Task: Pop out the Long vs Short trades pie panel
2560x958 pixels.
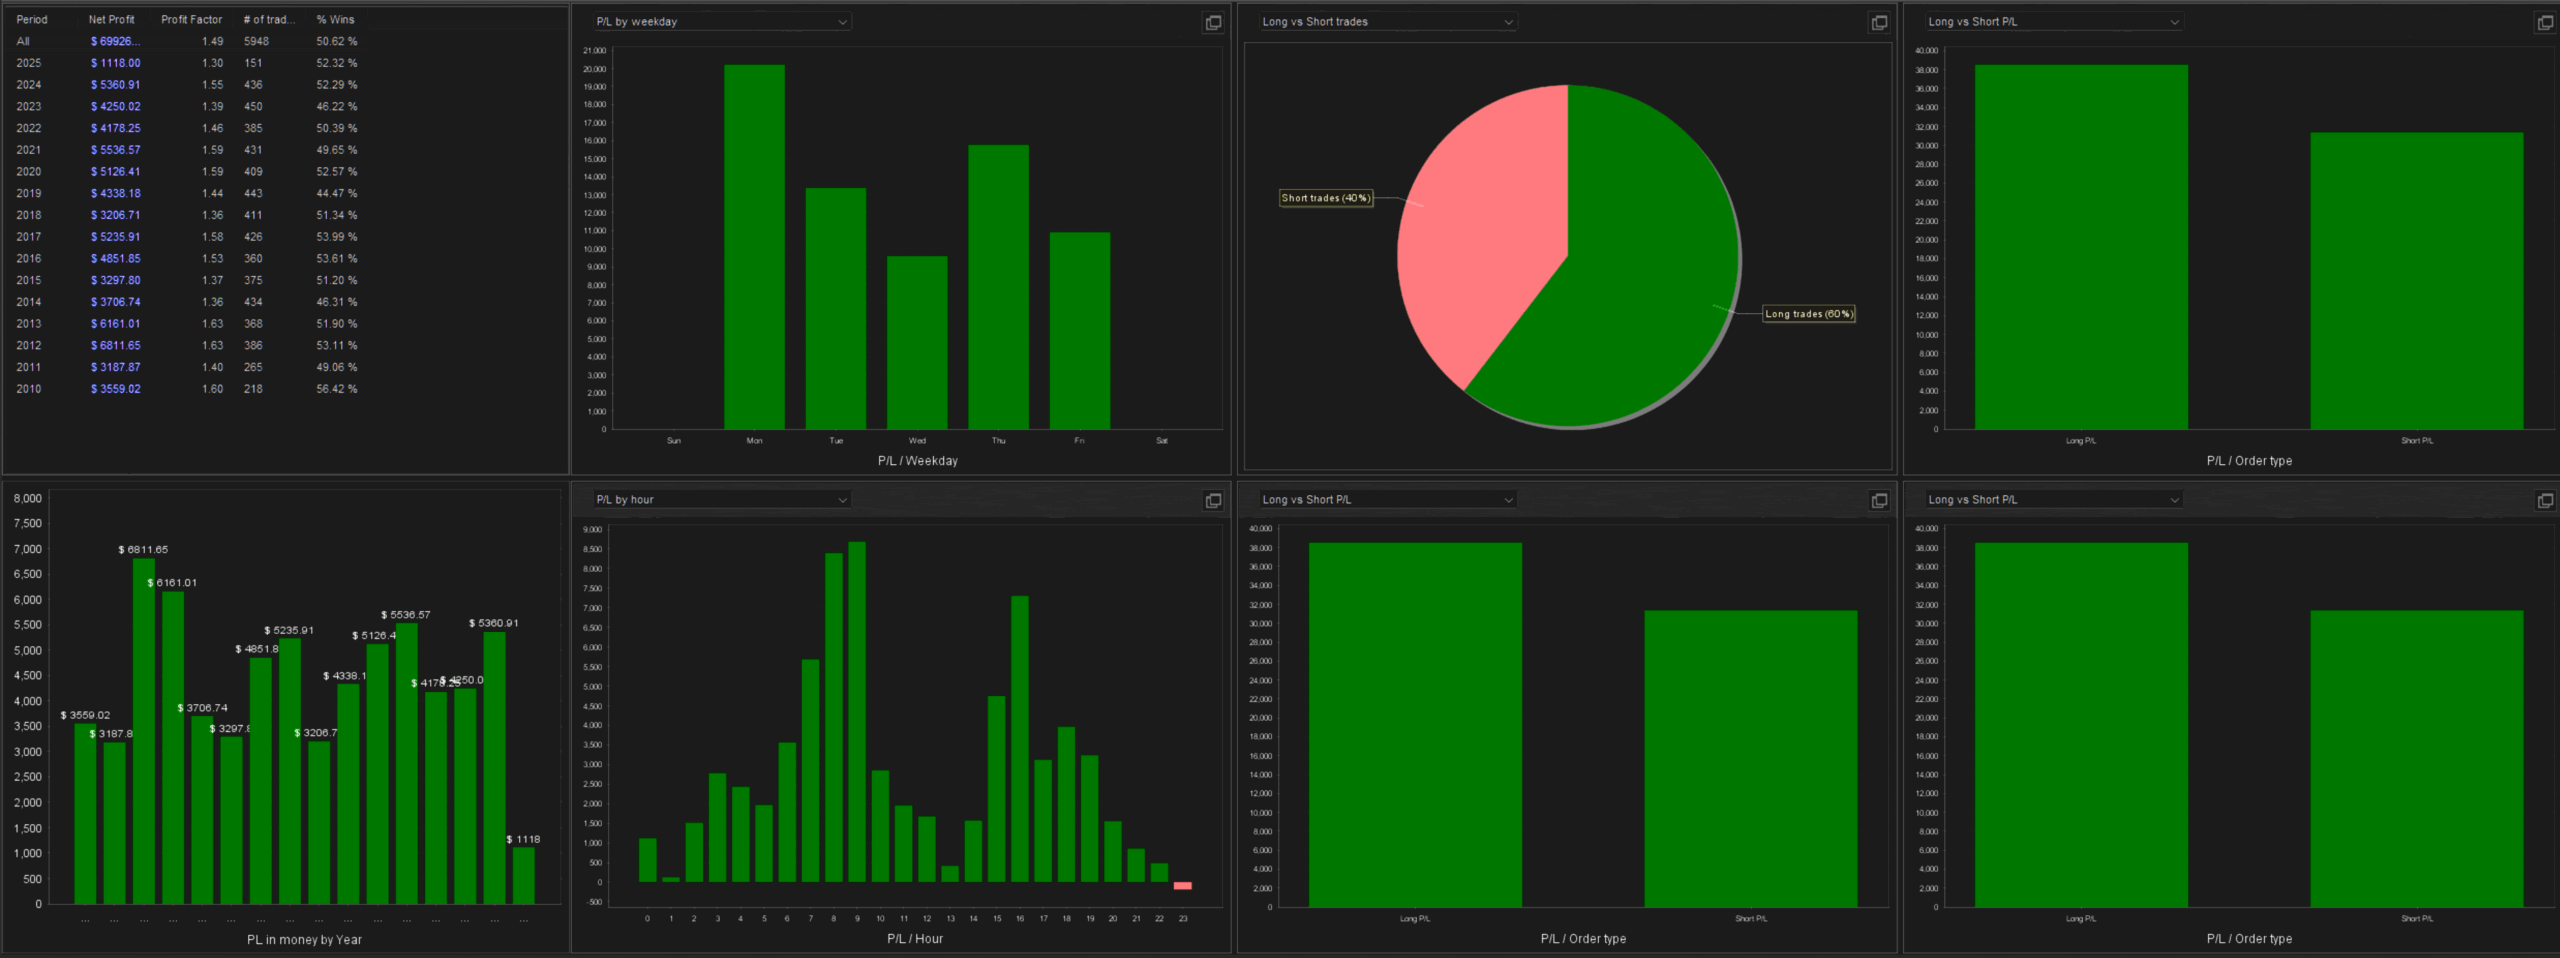Action: pyautogui.click(x=1878, y=23)
